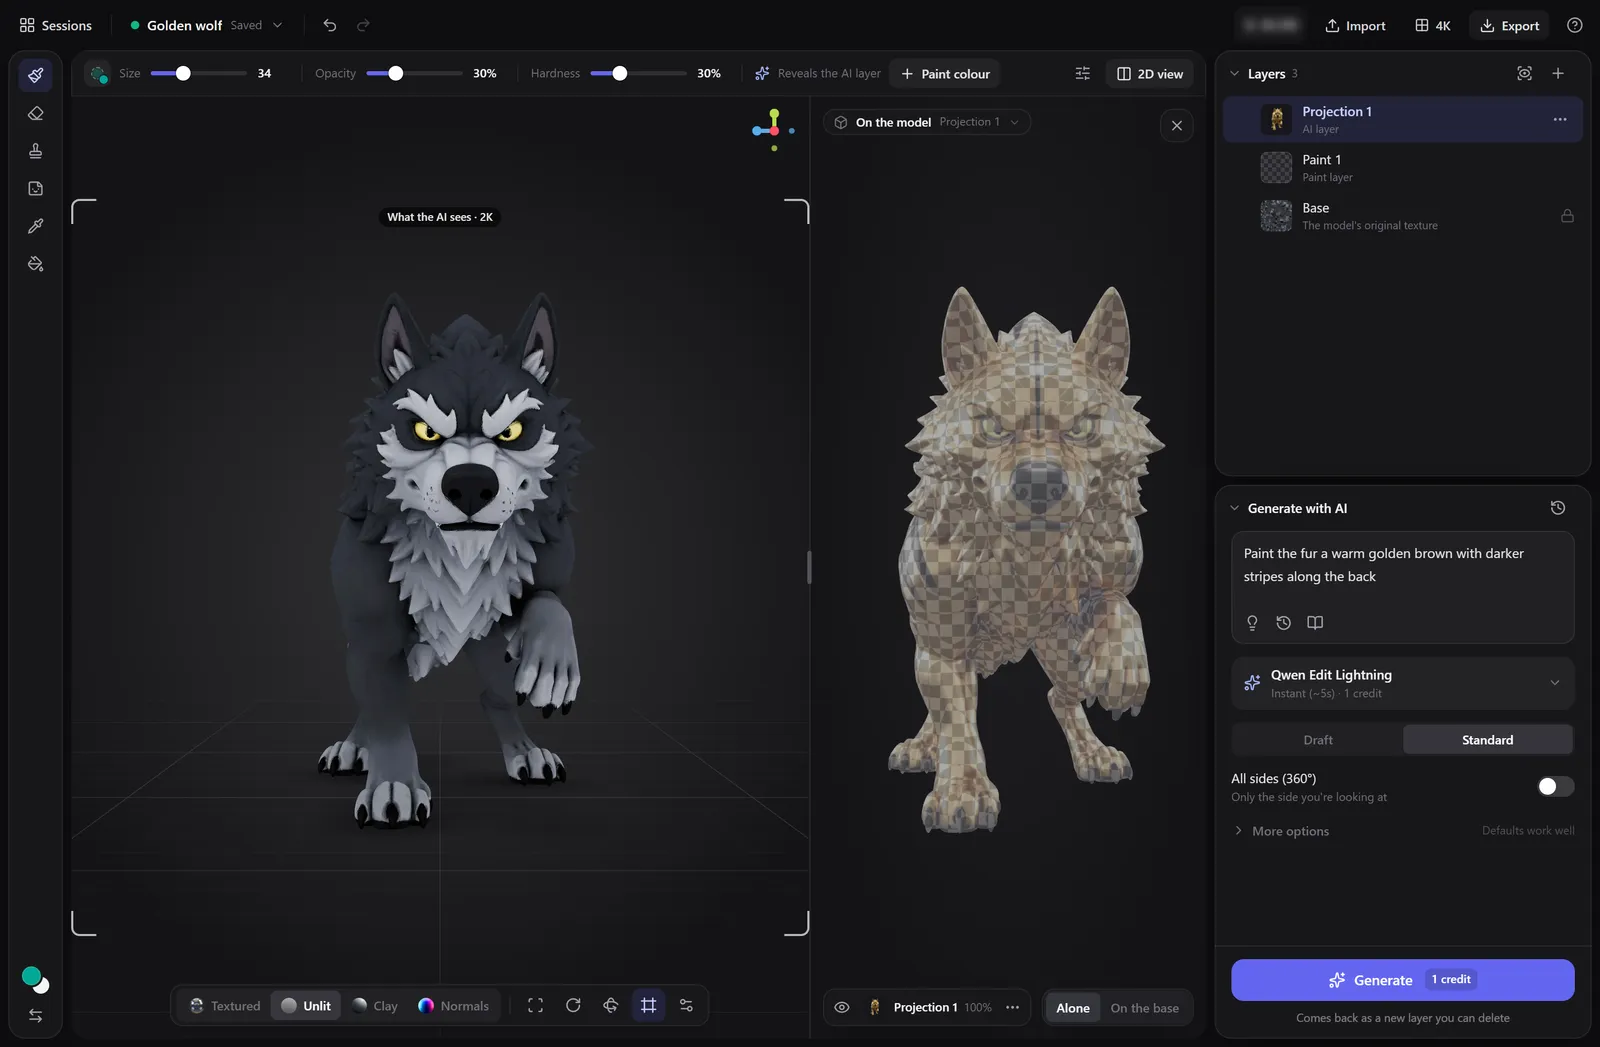This screenshot has height=1047, width=1600.
Task: Select the Standard quality tab
Action: point(1488,740)
